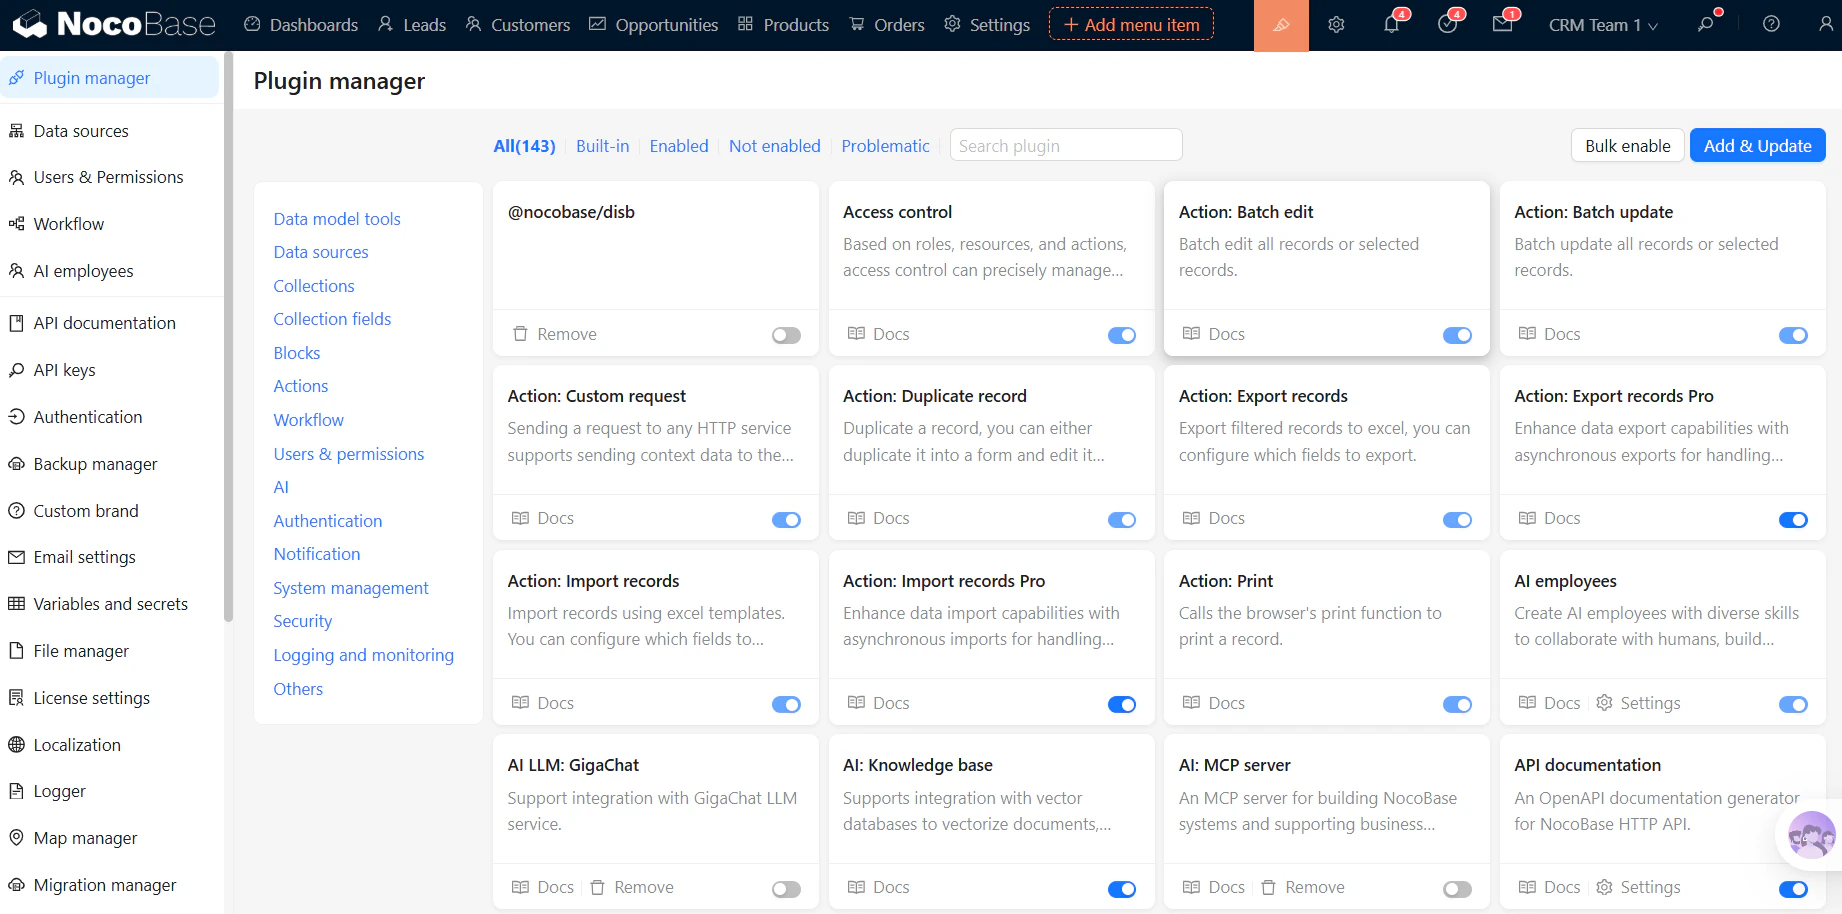Screen dimensions: 1842x914
Task: Click the help question mark icon
Action: point(1771,24)
